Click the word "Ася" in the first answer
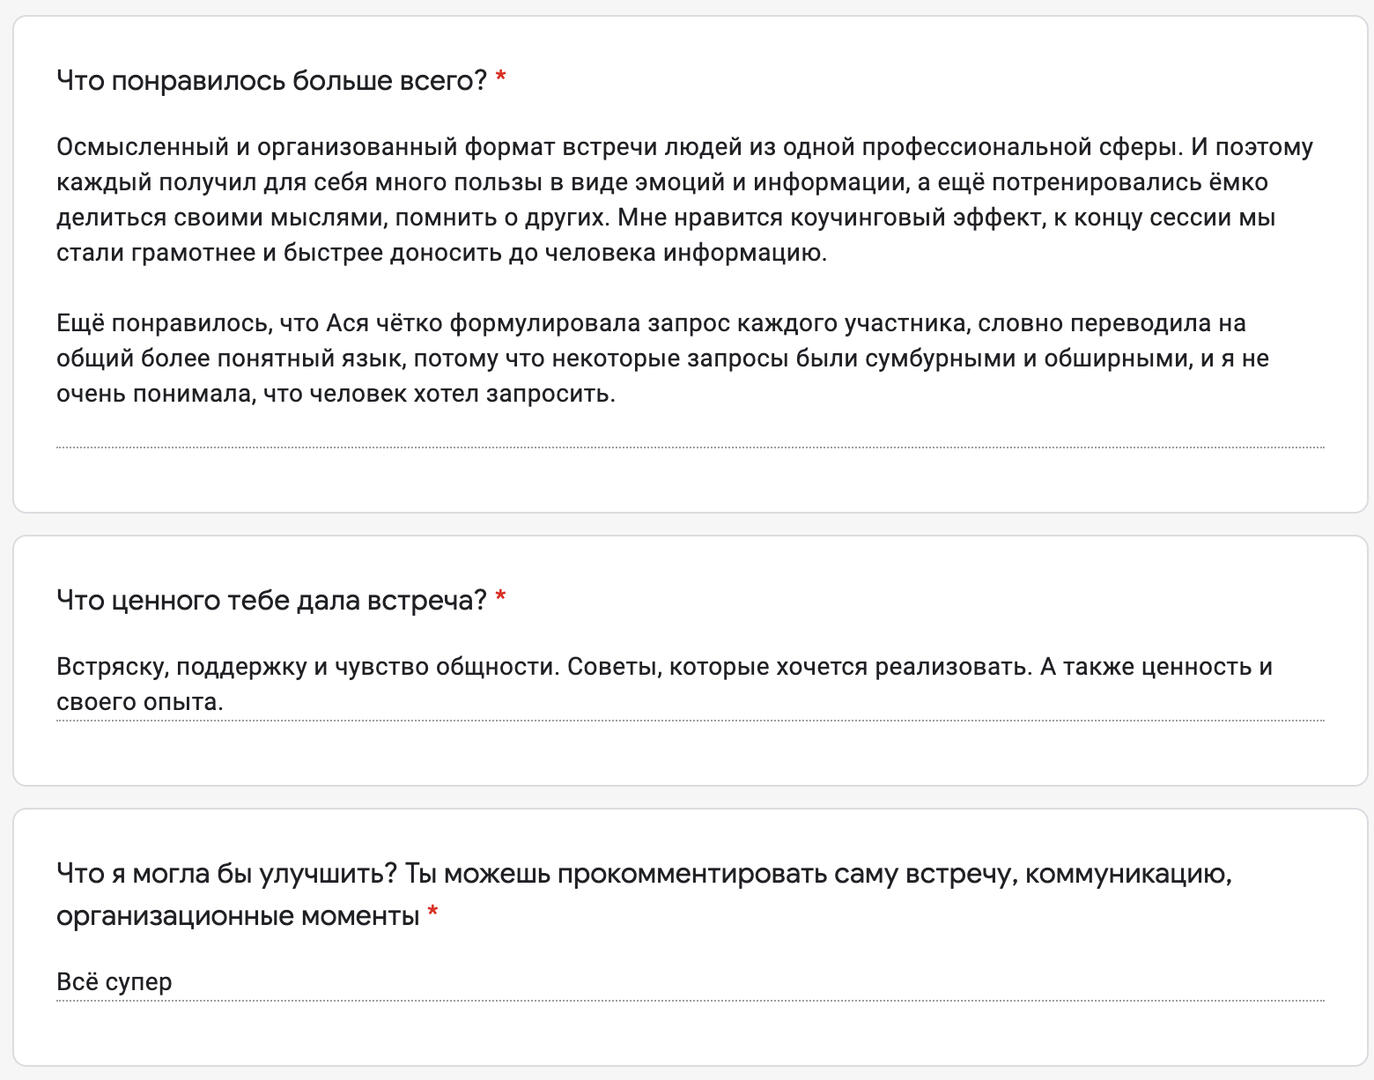This screenshot has width=1374, height=1080. [x=347, y=324]
